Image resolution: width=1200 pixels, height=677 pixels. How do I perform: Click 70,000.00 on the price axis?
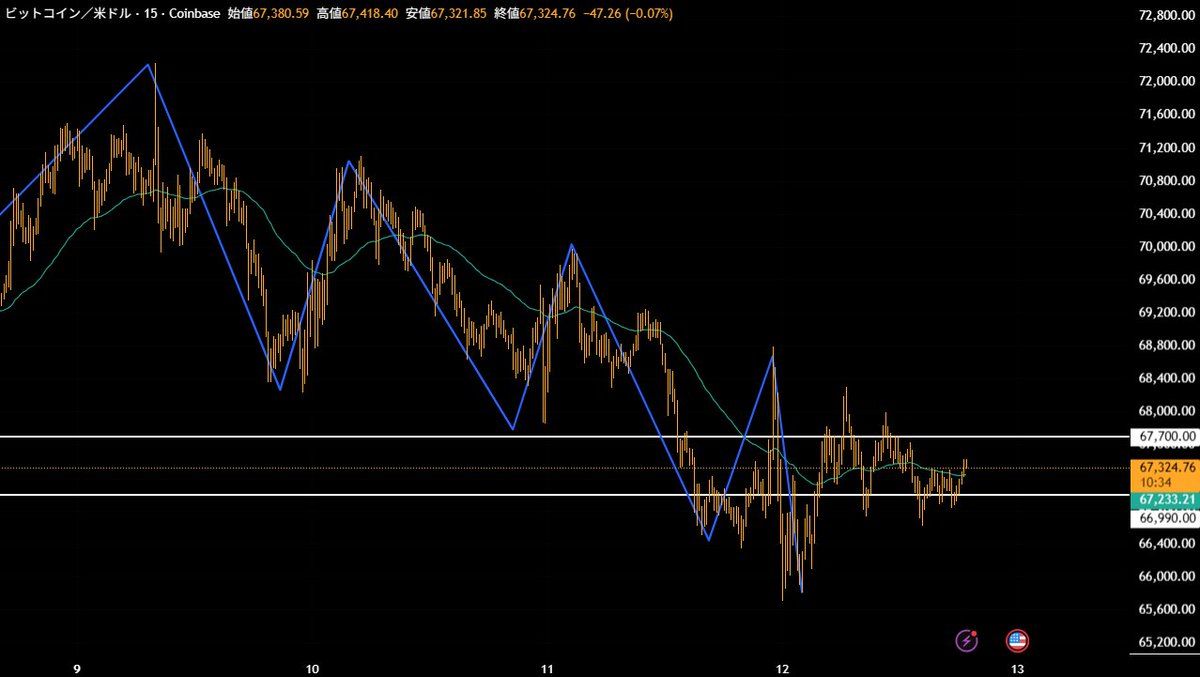coord(1166,246)
